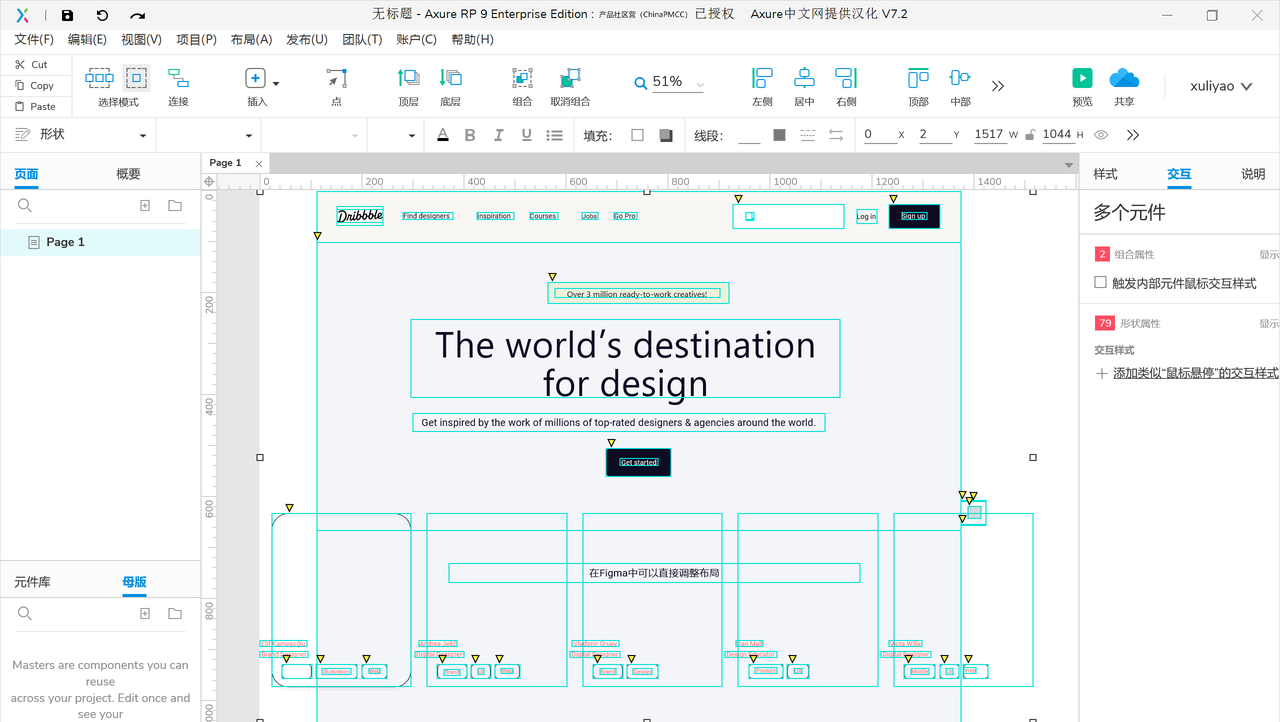Show 组合属性 section details
The height and width of the screenshot is (722, 1280).
click(x=1269, y=255)
